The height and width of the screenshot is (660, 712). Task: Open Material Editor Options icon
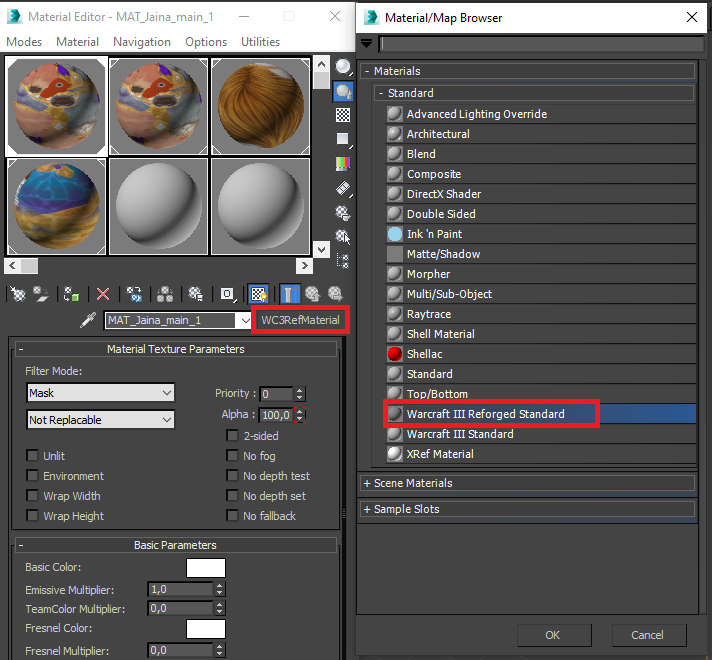343,213
